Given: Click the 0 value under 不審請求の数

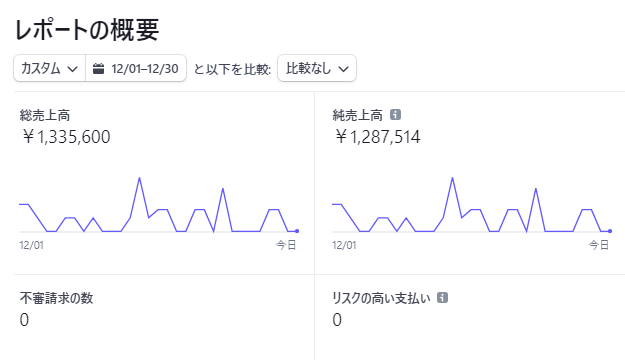Looking at the screenshot, I should tap(24, 320).
